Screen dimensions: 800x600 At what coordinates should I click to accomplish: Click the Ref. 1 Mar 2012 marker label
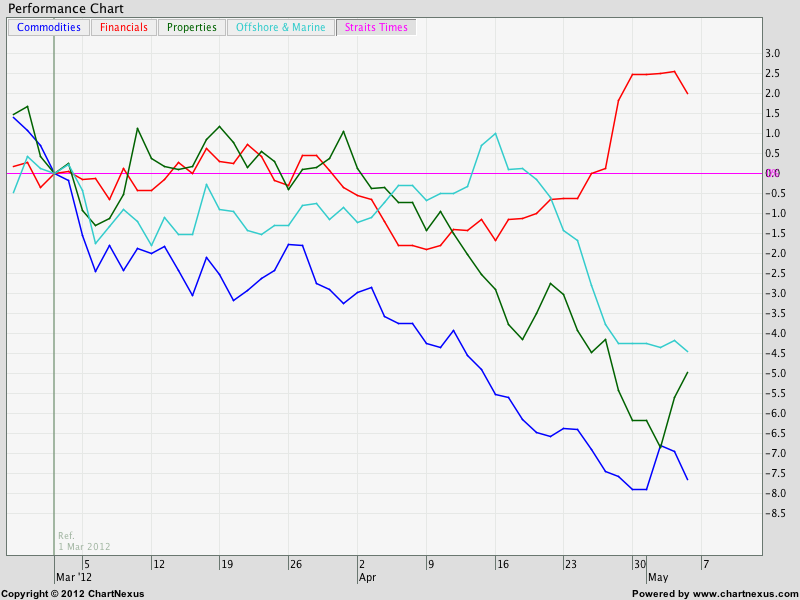point(84,541)
